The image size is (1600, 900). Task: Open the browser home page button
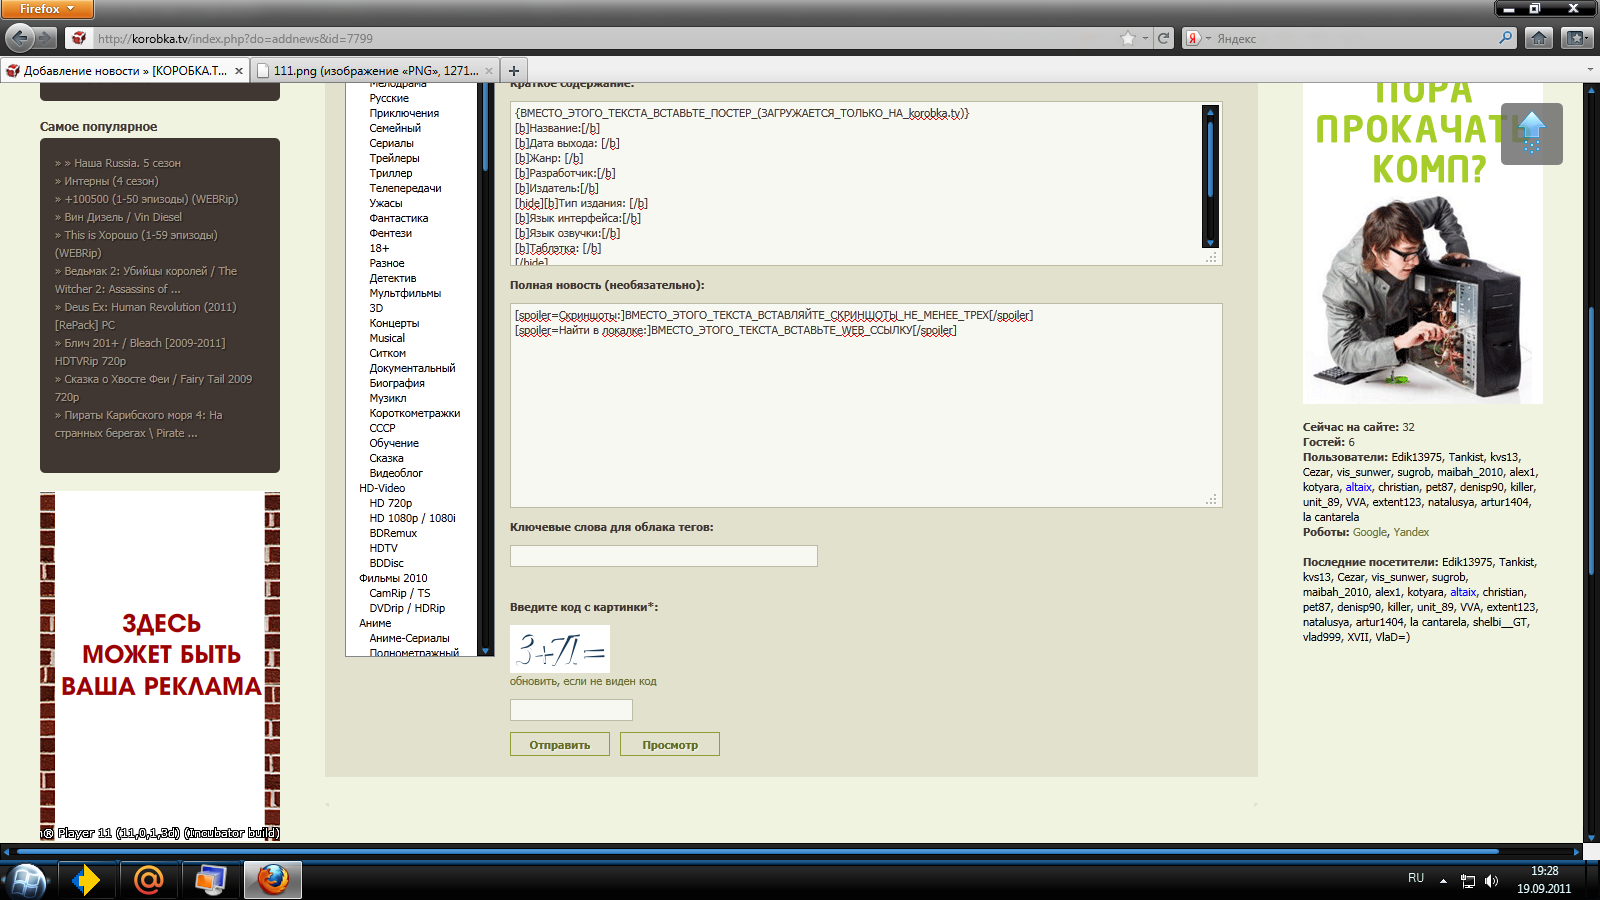[1539, 38]
